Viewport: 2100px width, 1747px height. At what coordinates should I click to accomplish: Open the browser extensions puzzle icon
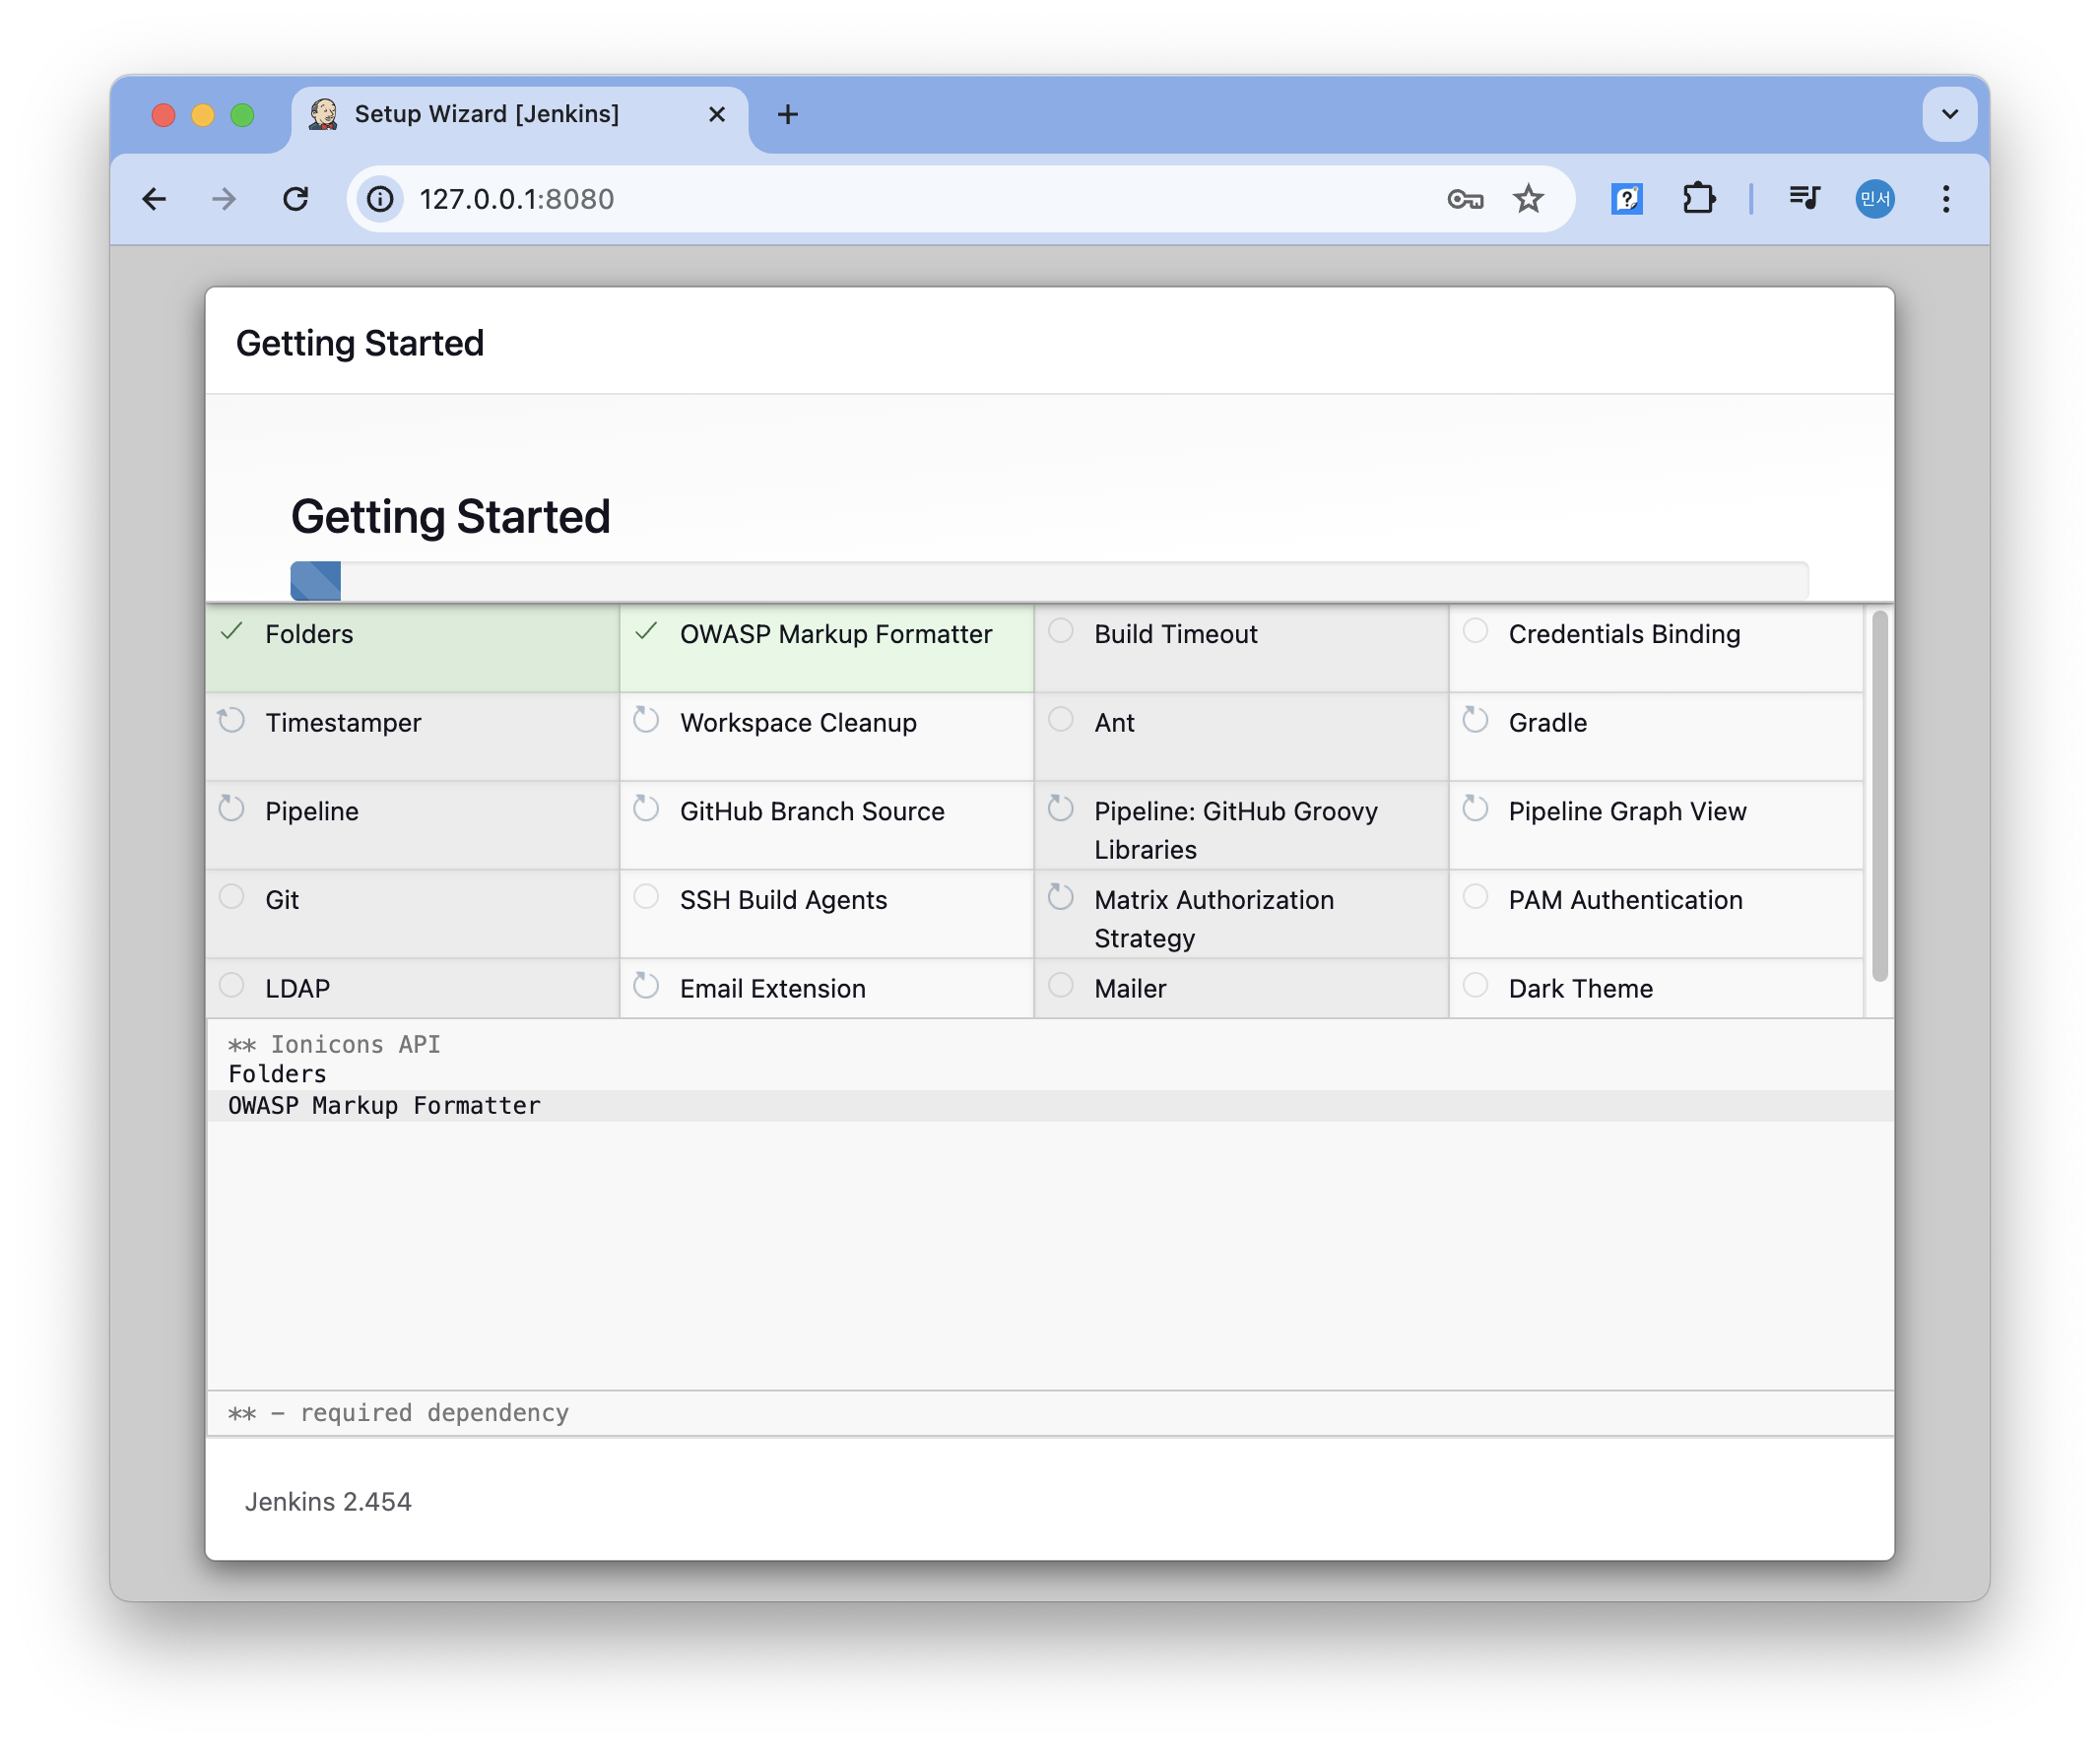1698,199
